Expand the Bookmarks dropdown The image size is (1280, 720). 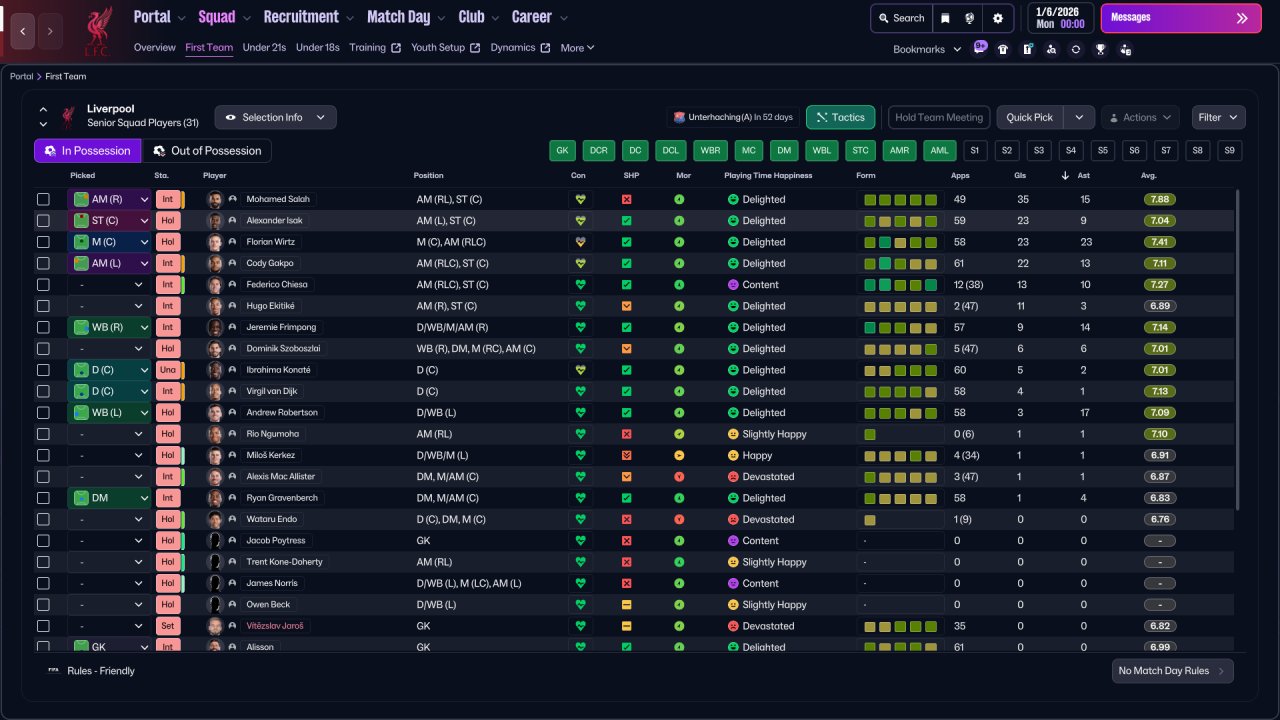[x=927, y=49]
